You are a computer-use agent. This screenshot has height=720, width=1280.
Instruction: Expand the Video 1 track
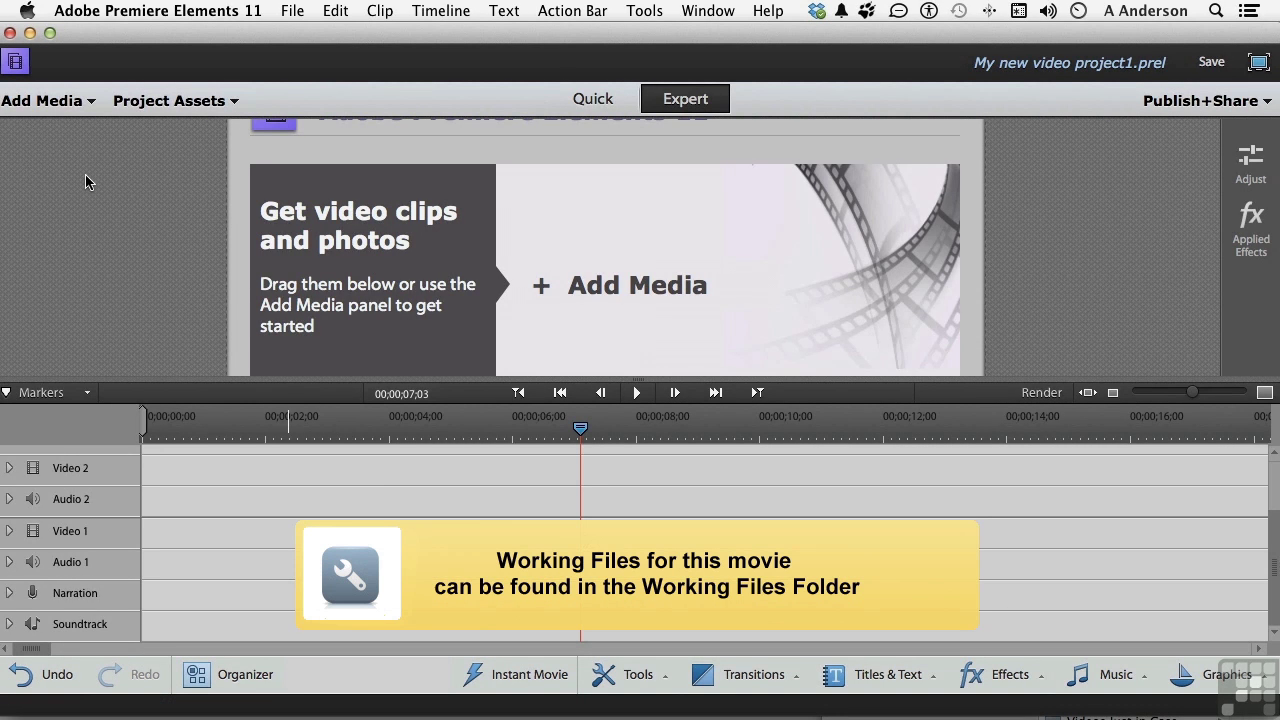click(x=9, y=531)
